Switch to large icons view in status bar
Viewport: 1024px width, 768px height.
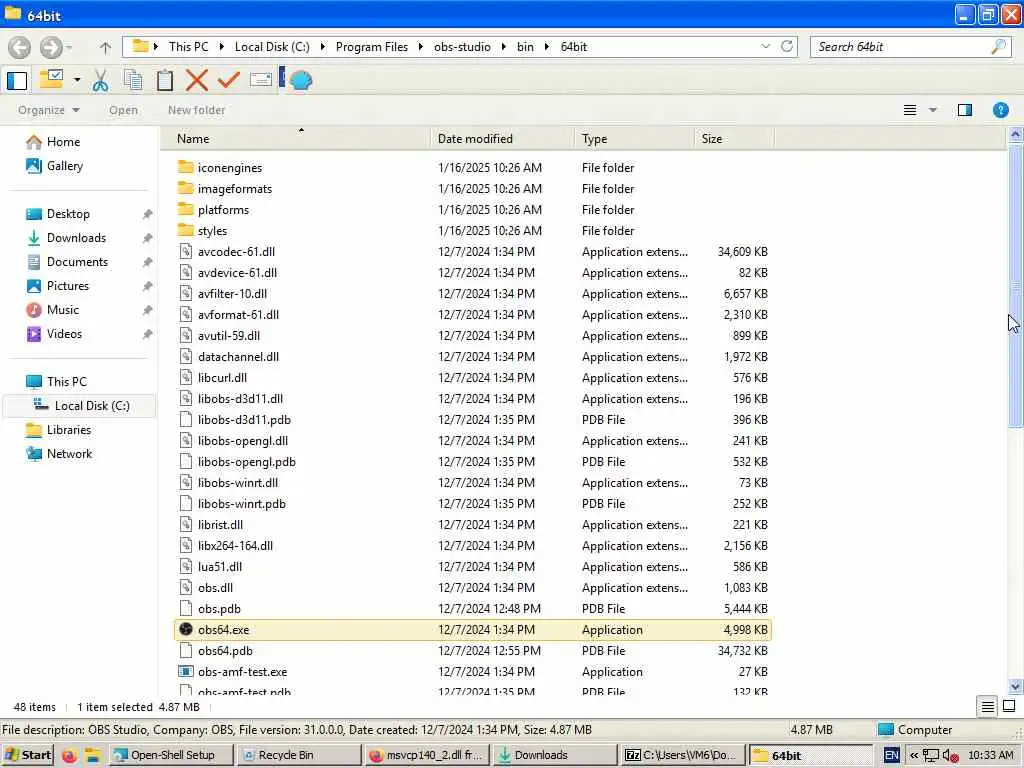(1009, 707)
